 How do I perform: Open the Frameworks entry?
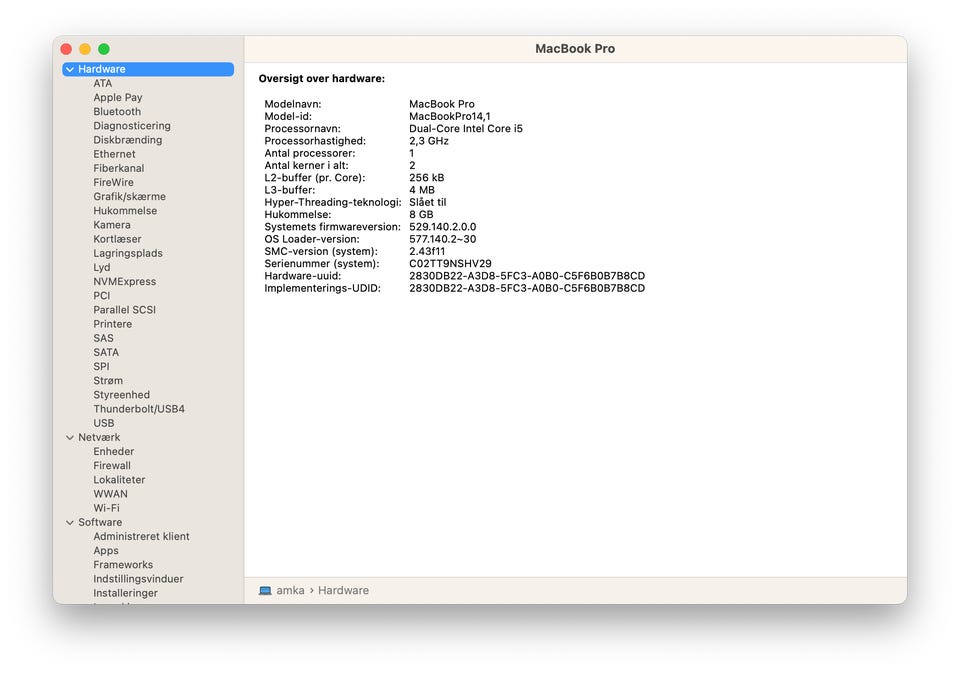[x=123, y=565]
